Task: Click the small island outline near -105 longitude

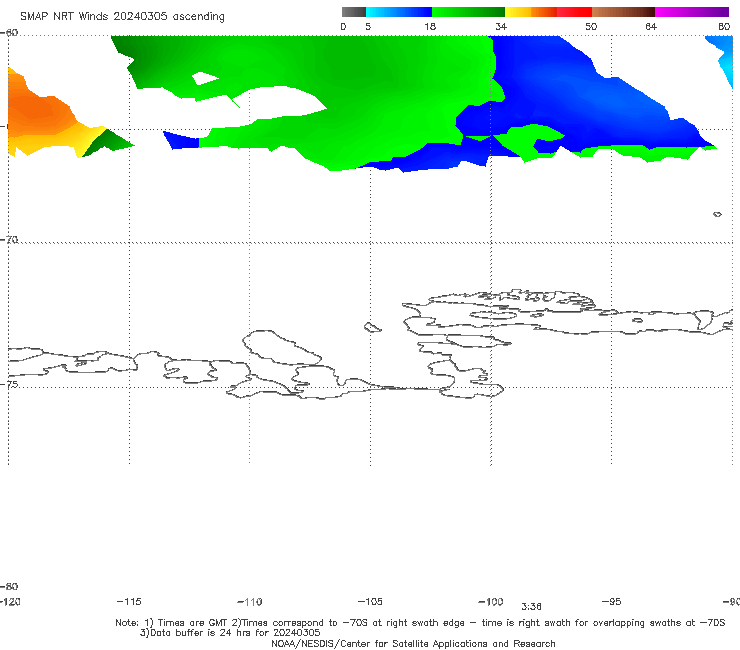Action: pos(372,327)
